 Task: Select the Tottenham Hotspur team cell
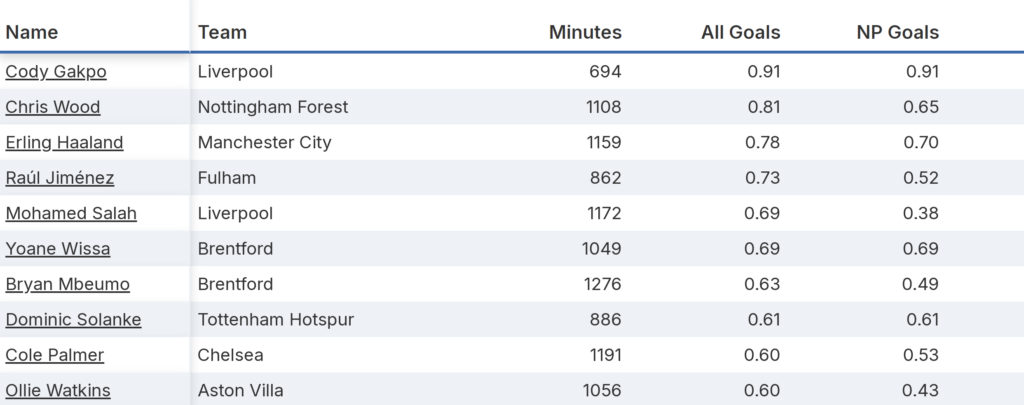(276, 320)
